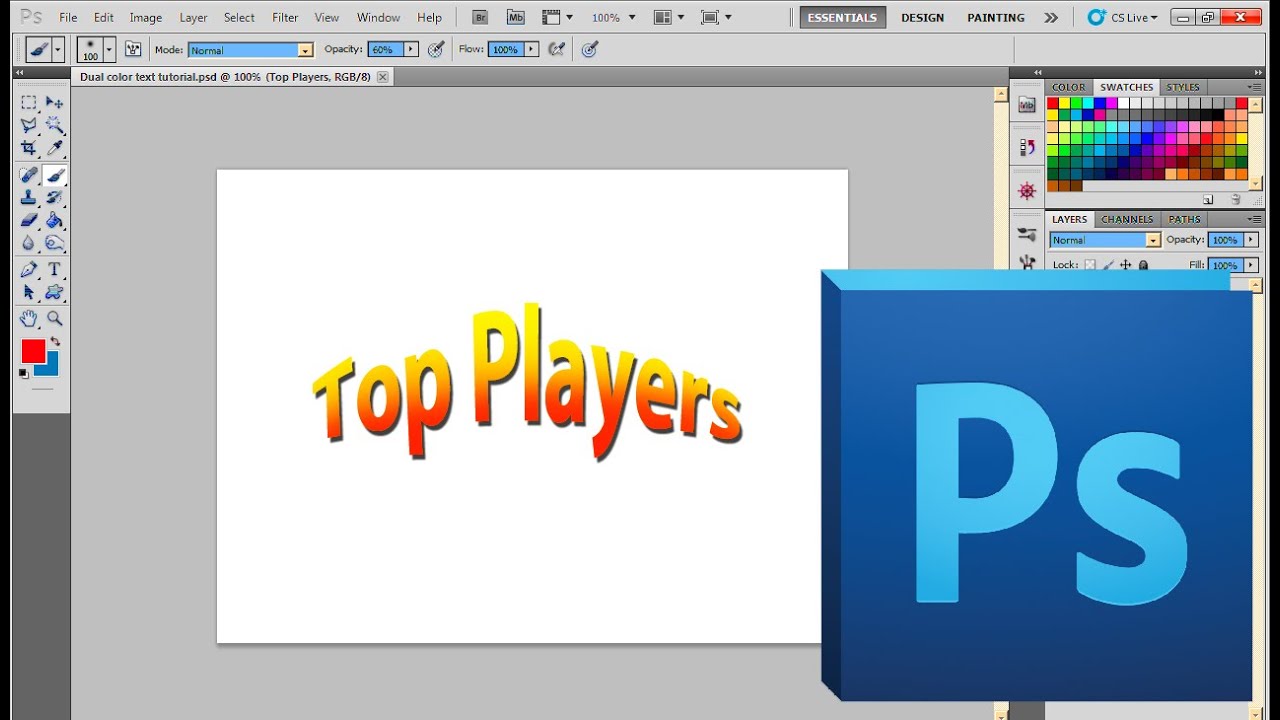Screen dimensions: 1280x720
Task: Open the History collapsed panel icon
Action: [1027, 148]
